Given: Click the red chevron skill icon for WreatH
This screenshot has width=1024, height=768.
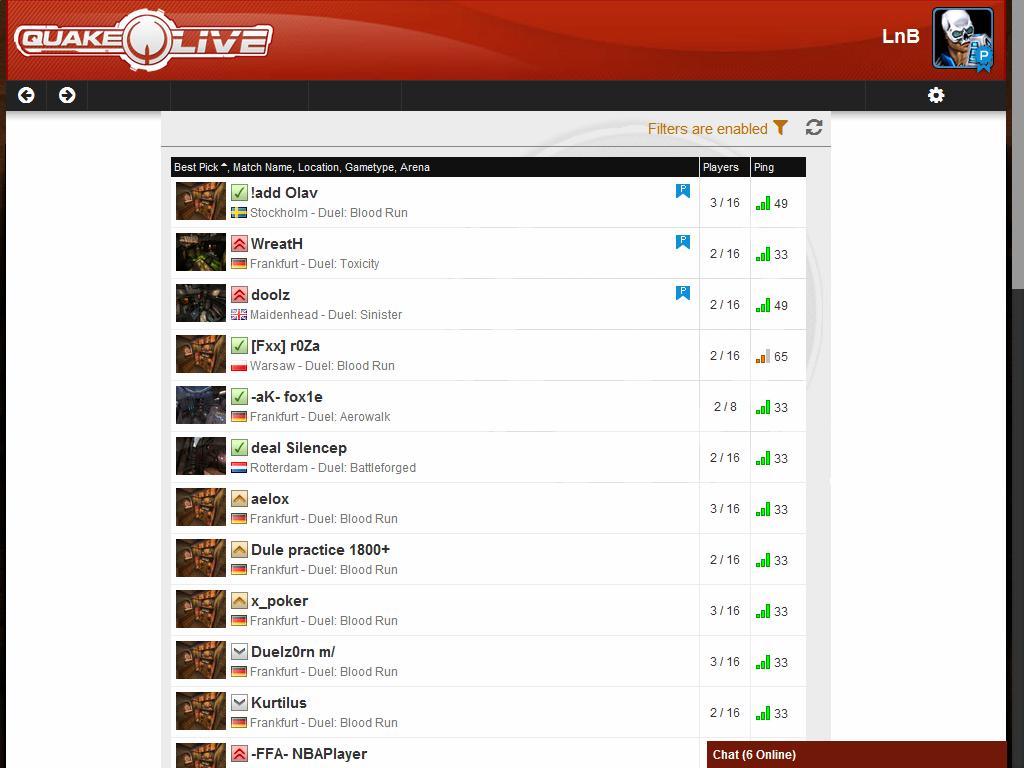Looking at the screenshot, I should 239,244.
